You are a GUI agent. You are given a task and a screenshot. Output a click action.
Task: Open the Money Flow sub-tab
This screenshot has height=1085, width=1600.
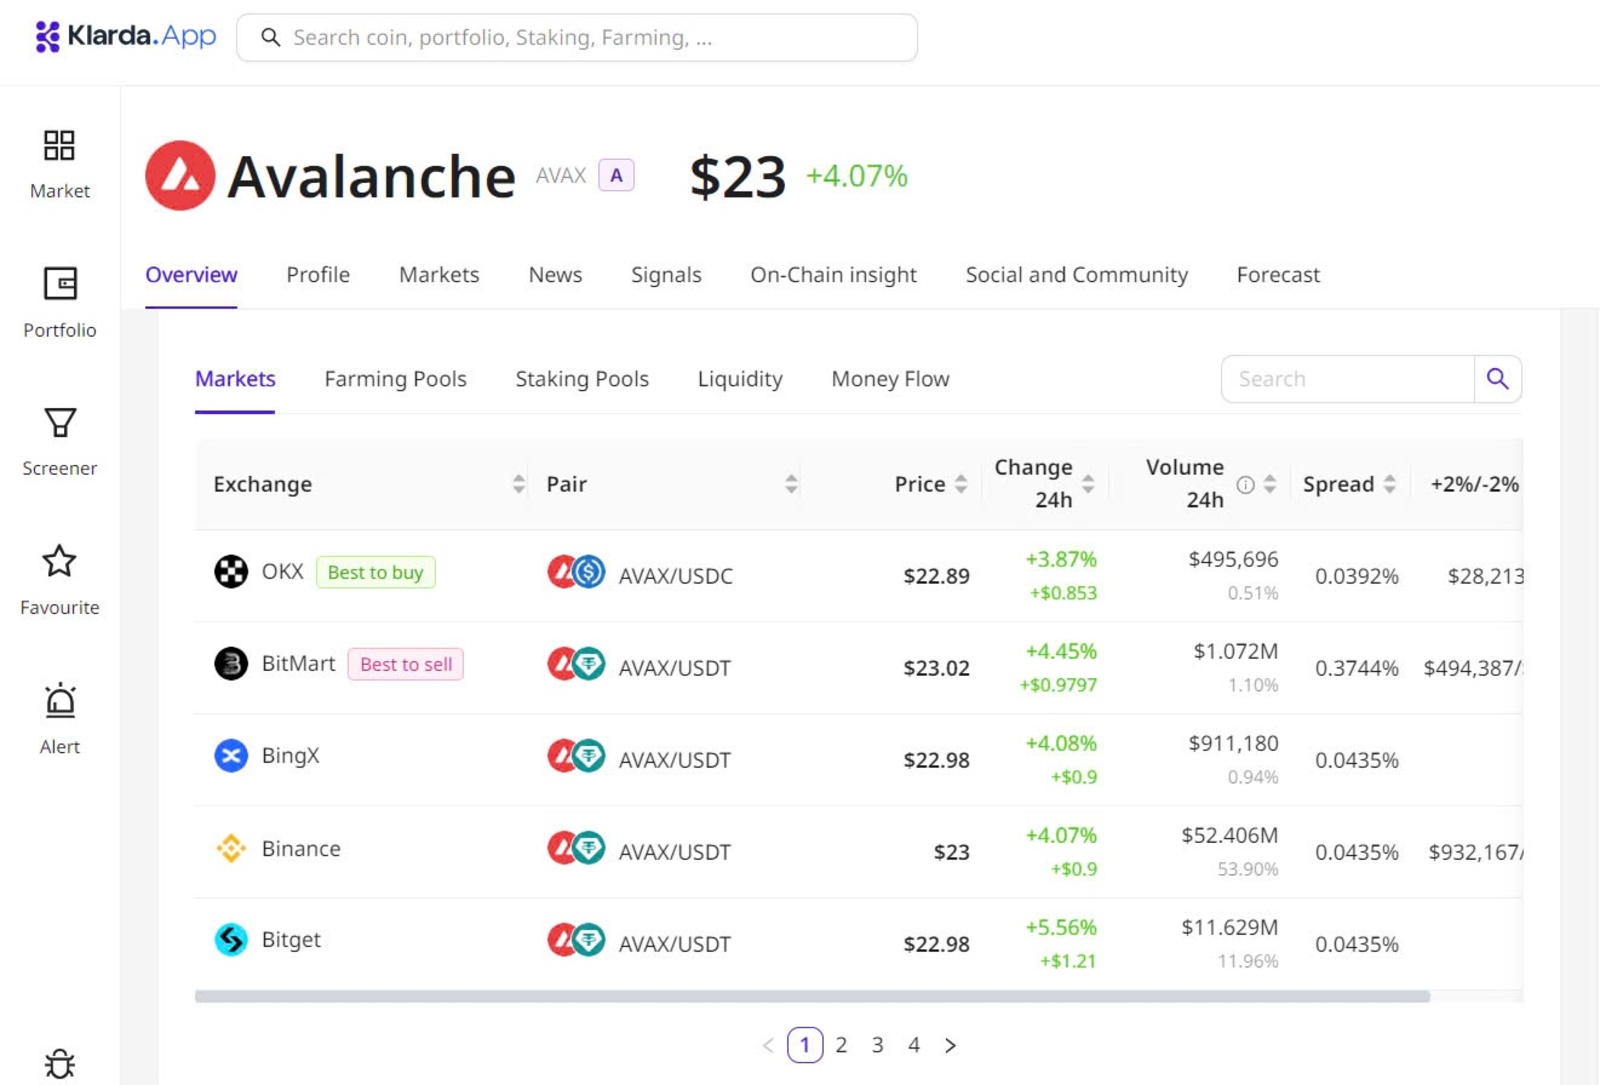(890, 379)
